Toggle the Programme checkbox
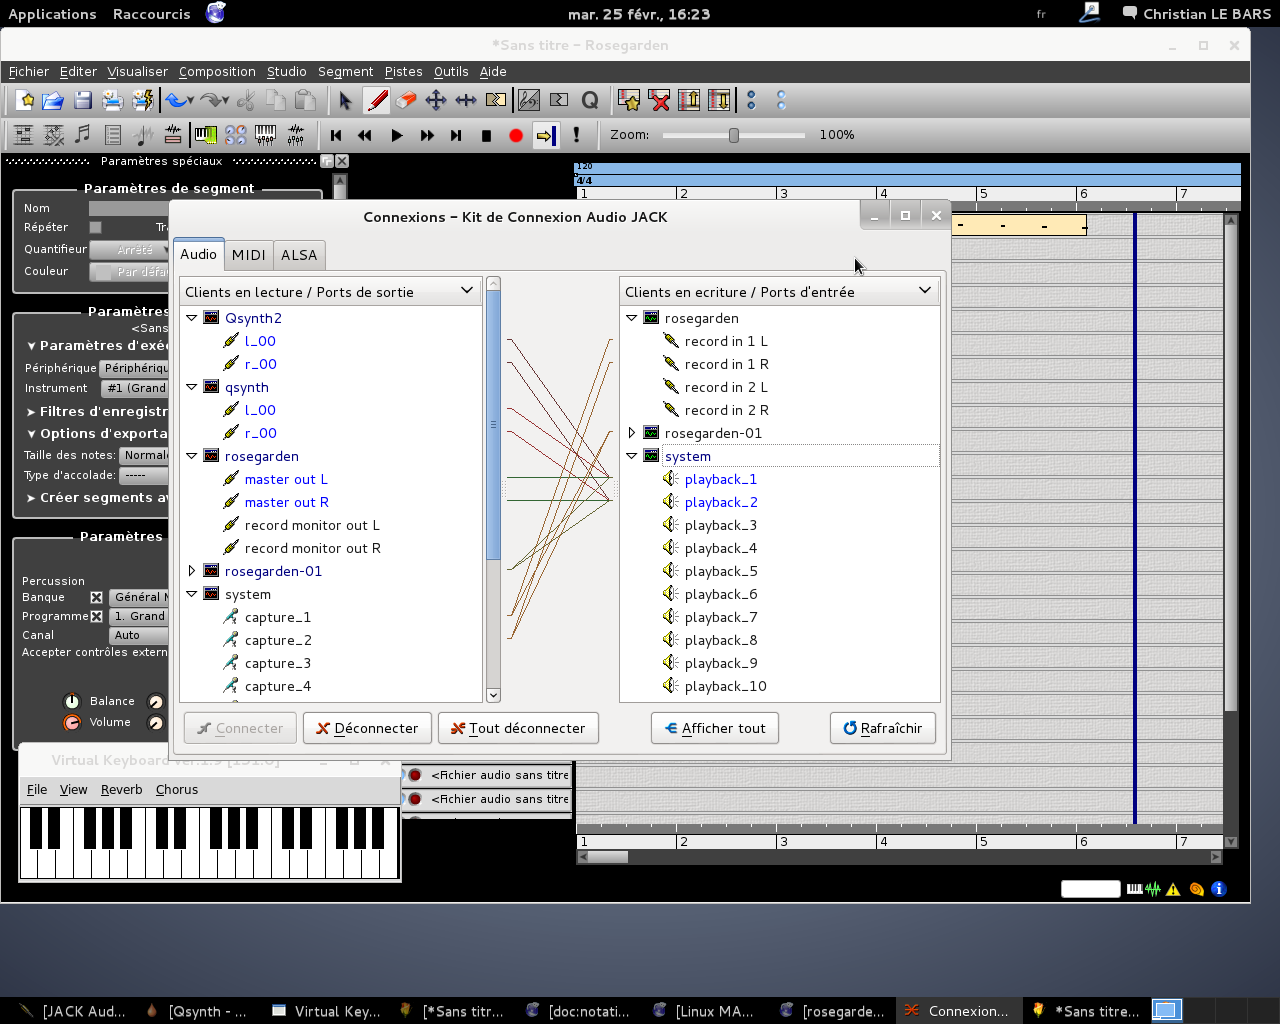This screenshot has width=1280, height=1024. pos(97,616)
